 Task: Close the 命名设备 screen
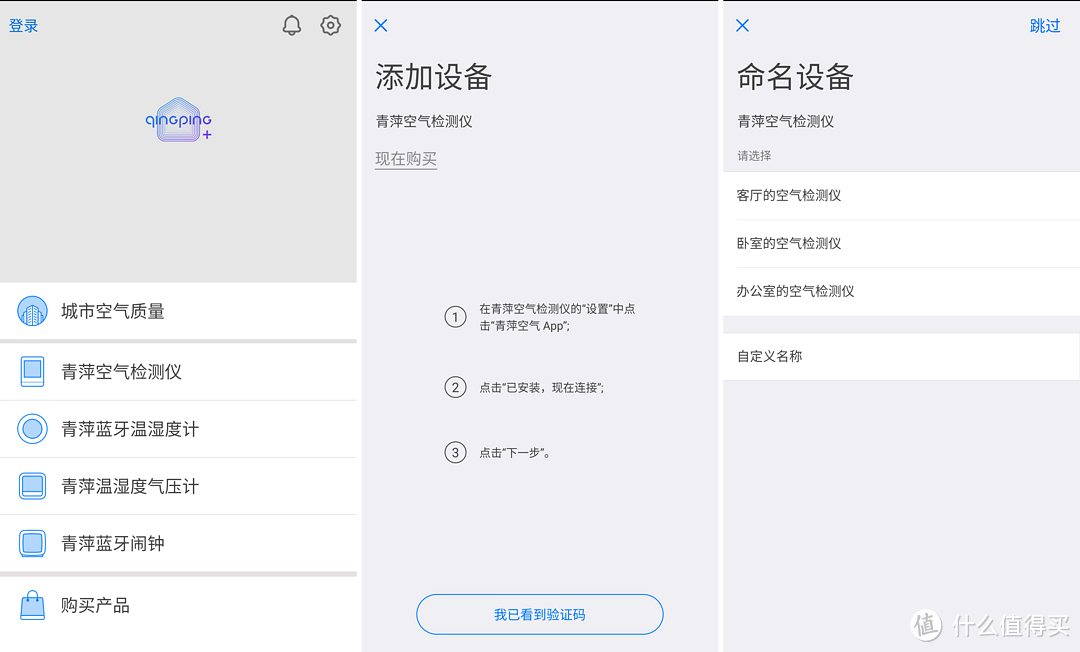pyautogui.click(x=742, y=25)
